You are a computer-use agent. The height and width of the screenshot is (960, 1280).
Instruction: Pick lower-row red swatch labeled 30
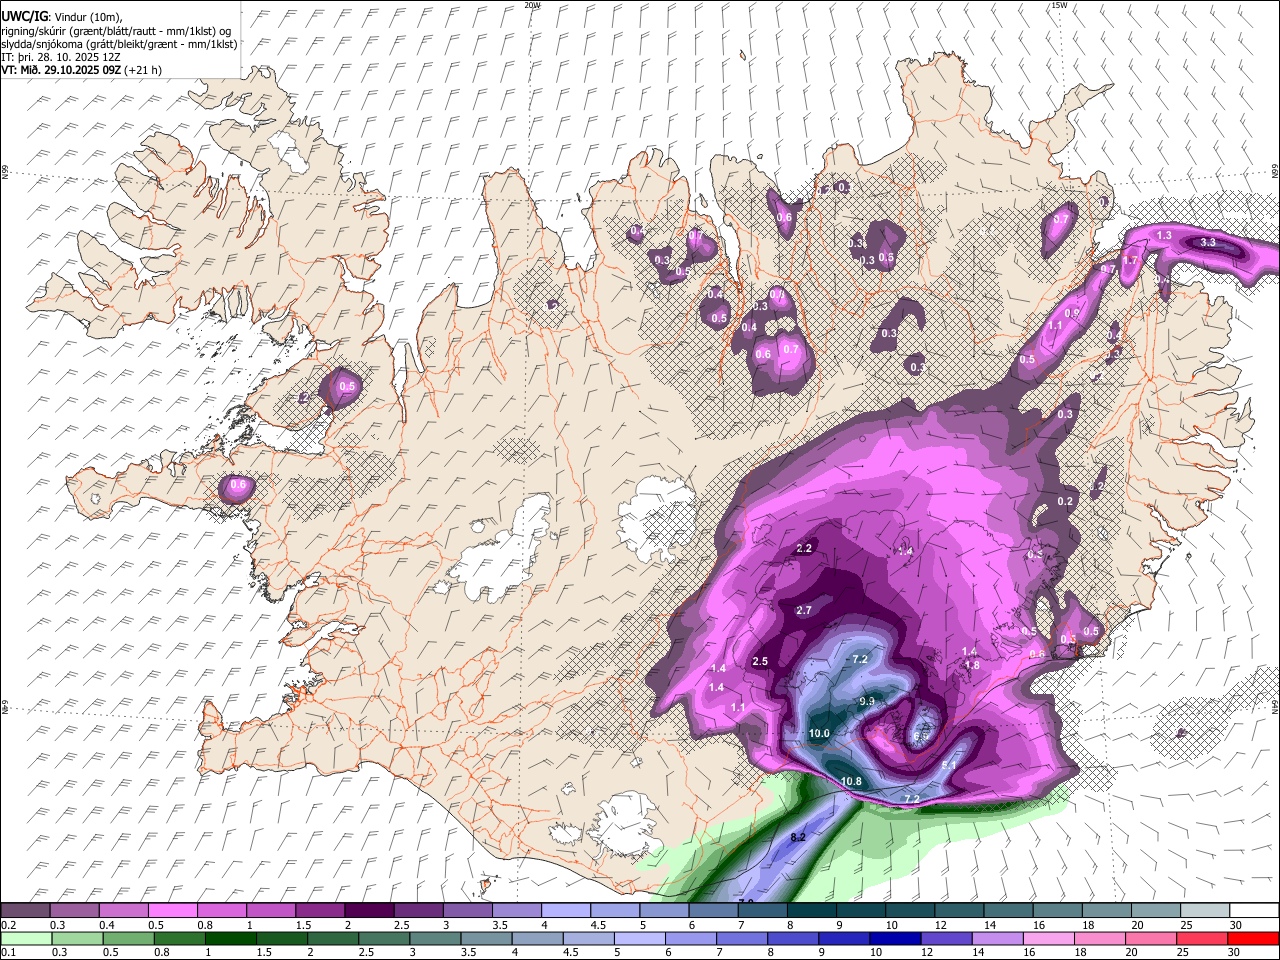(x=1253, y=938)
